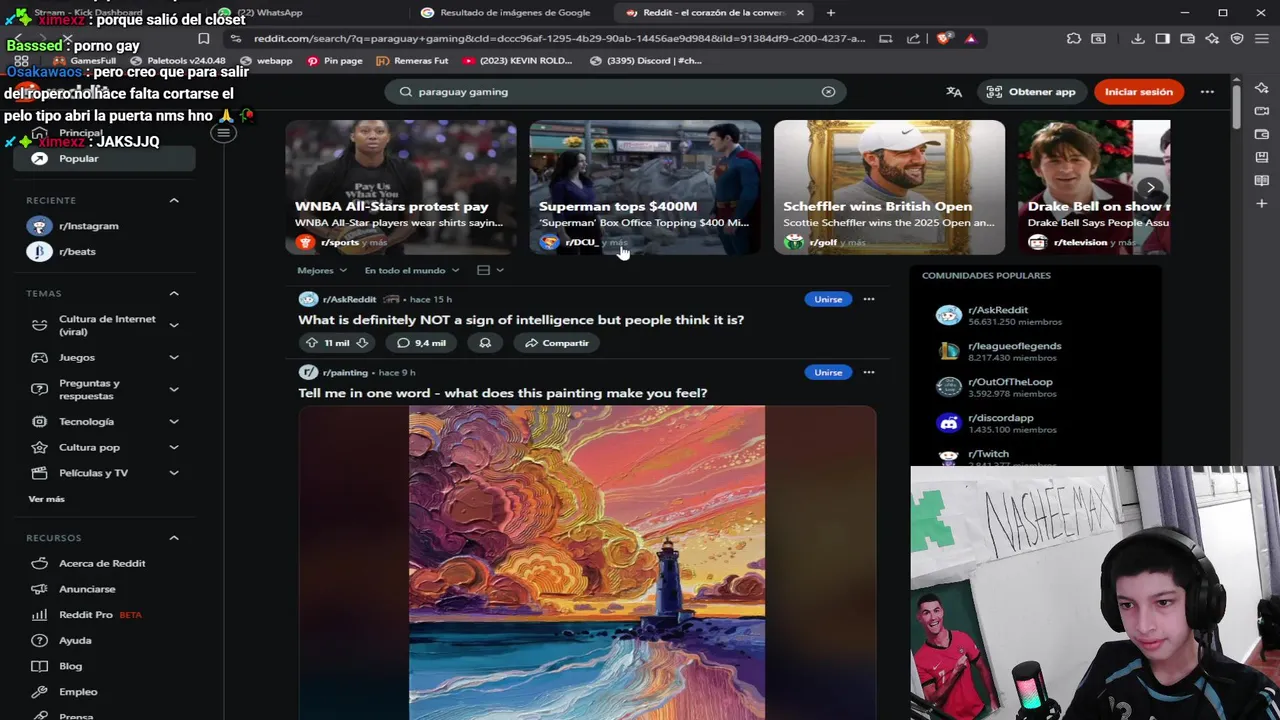The image size is (1280, 720).
Task: Join r/AskReddit with Unirse button
Action: click(x=828, y=299)
